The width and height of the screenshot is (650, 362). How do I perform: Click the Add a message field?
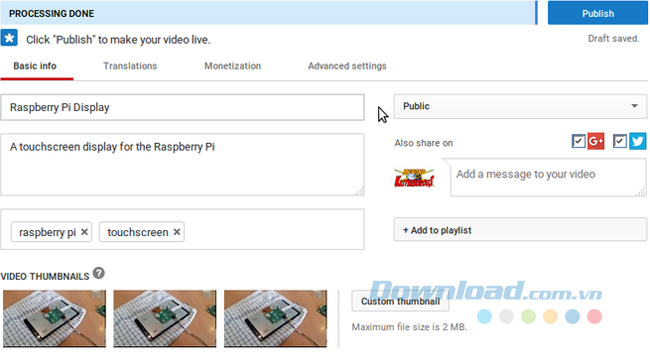pos(548,177)
